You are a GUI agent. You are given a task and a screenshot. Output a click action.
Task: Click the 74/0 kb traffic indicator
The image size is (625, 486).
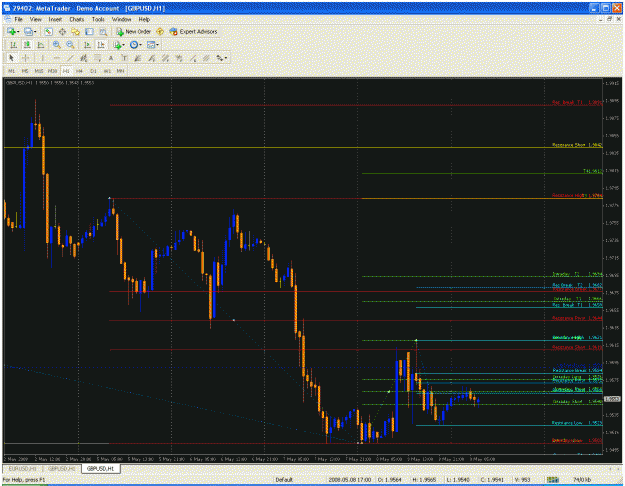pyautogui.click(x=582, y=480)
